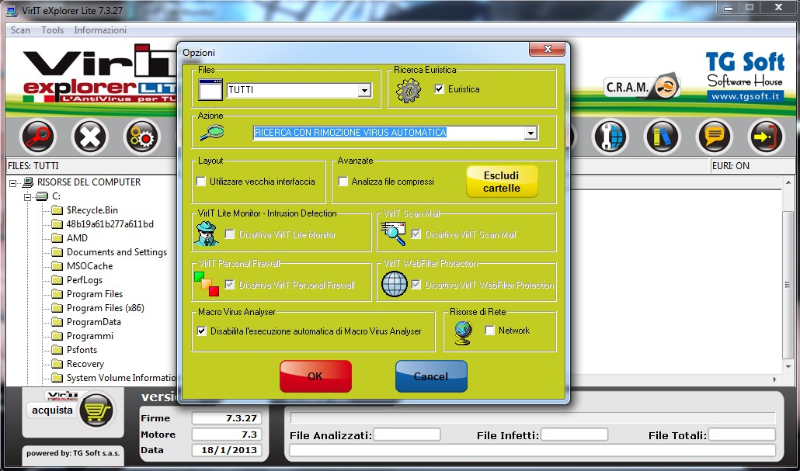Open the Scan menu

(20, 30)
